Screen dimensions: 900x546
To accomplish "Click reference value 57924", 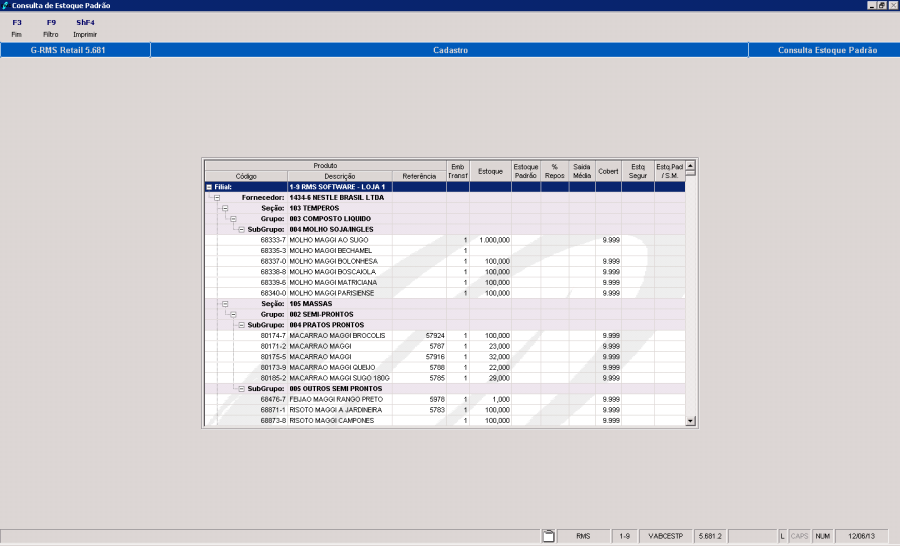I will pos(435,336).
